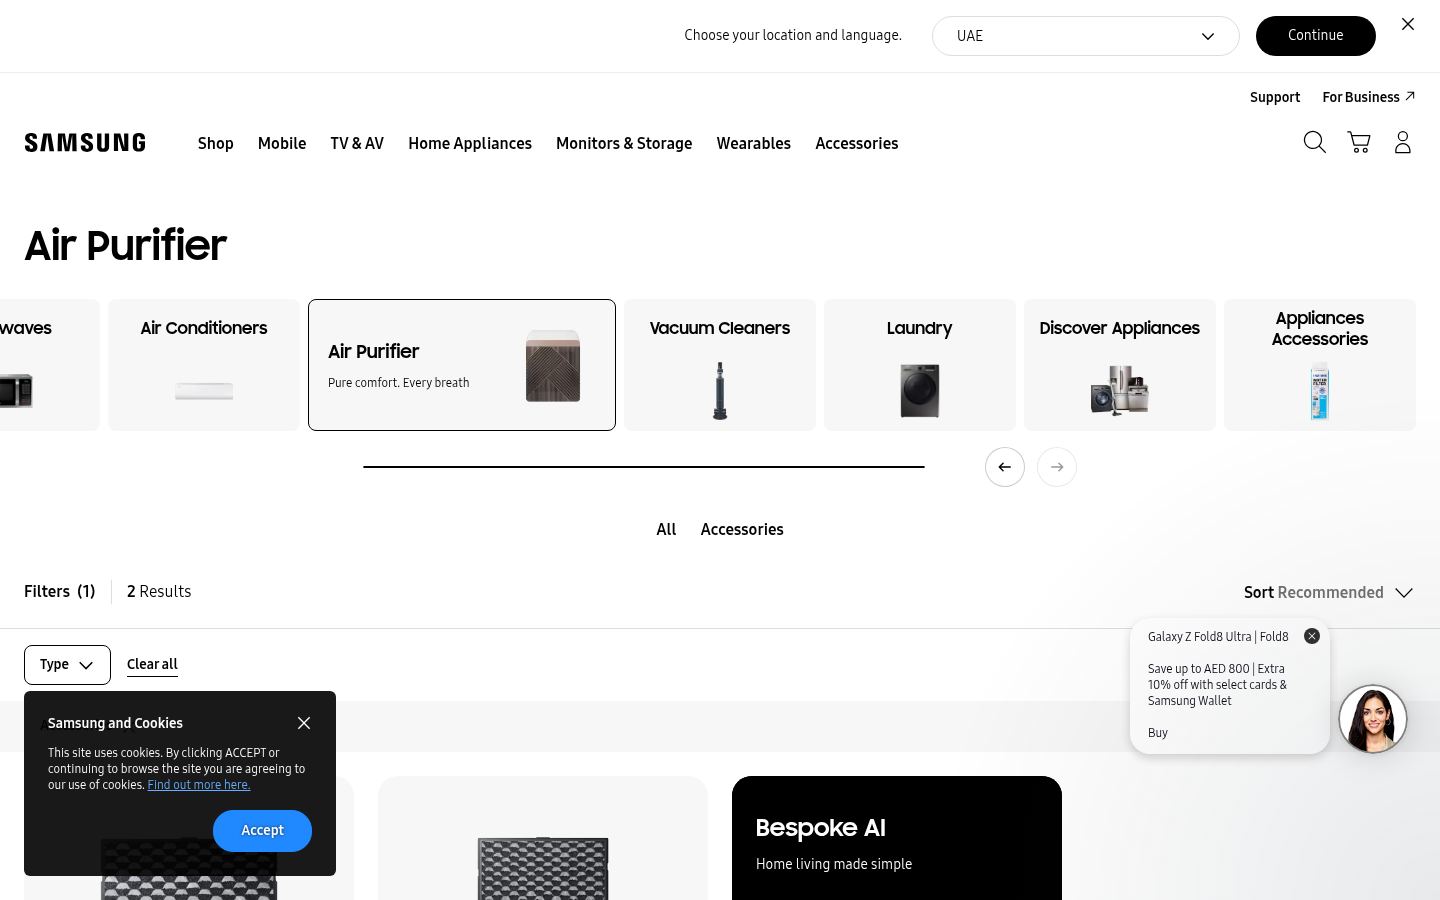The height and width of the screenshot is (900, 1440).
Task: Click the Air Purifier page heading
Action: 126,246
